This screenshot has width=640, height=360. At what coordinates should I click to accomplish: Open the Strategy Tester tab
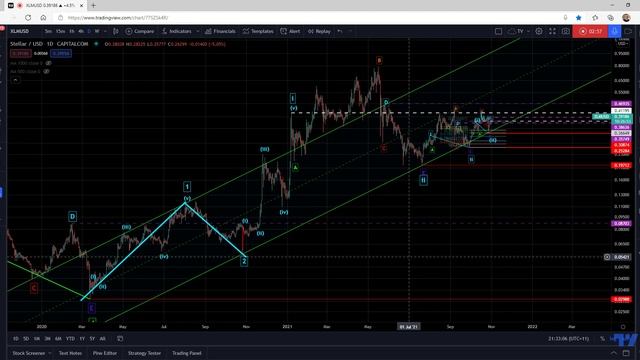(x=144, y=353)
